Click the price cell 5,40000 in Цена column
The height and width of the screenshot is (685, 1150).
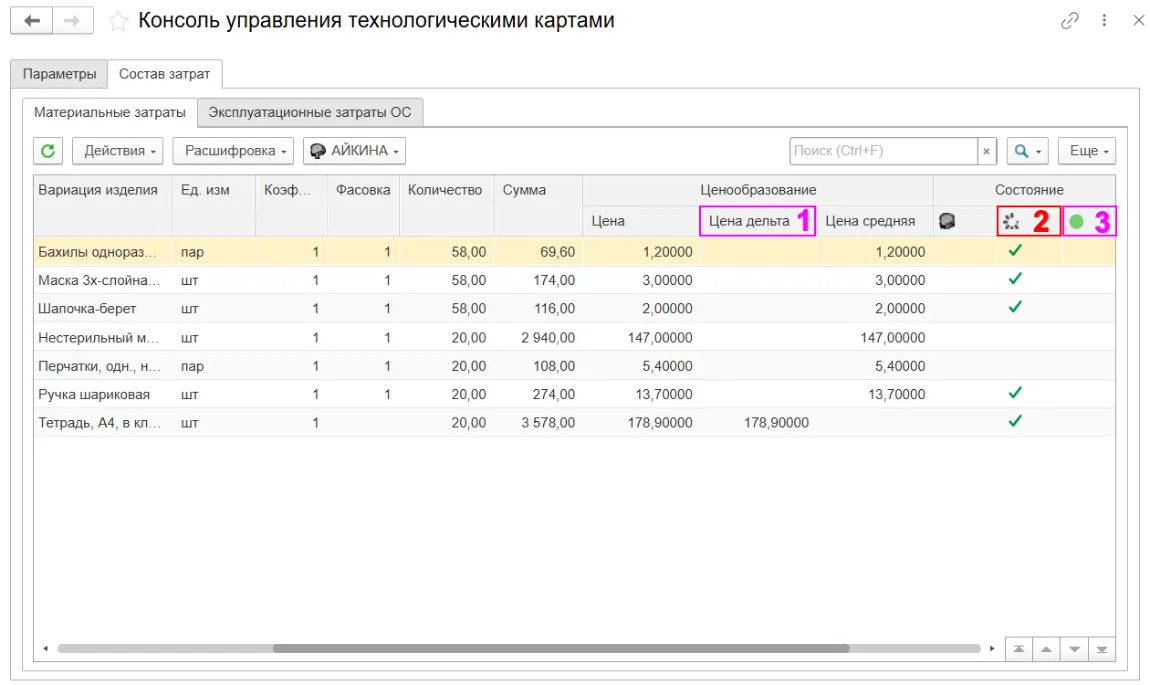click(667, 366)
